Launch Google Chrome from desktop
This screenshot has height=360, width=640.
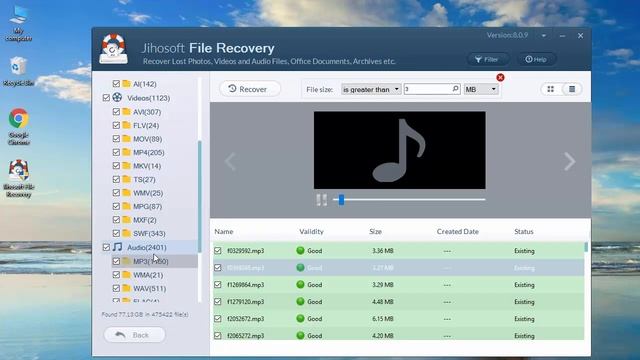coord(18,127)
